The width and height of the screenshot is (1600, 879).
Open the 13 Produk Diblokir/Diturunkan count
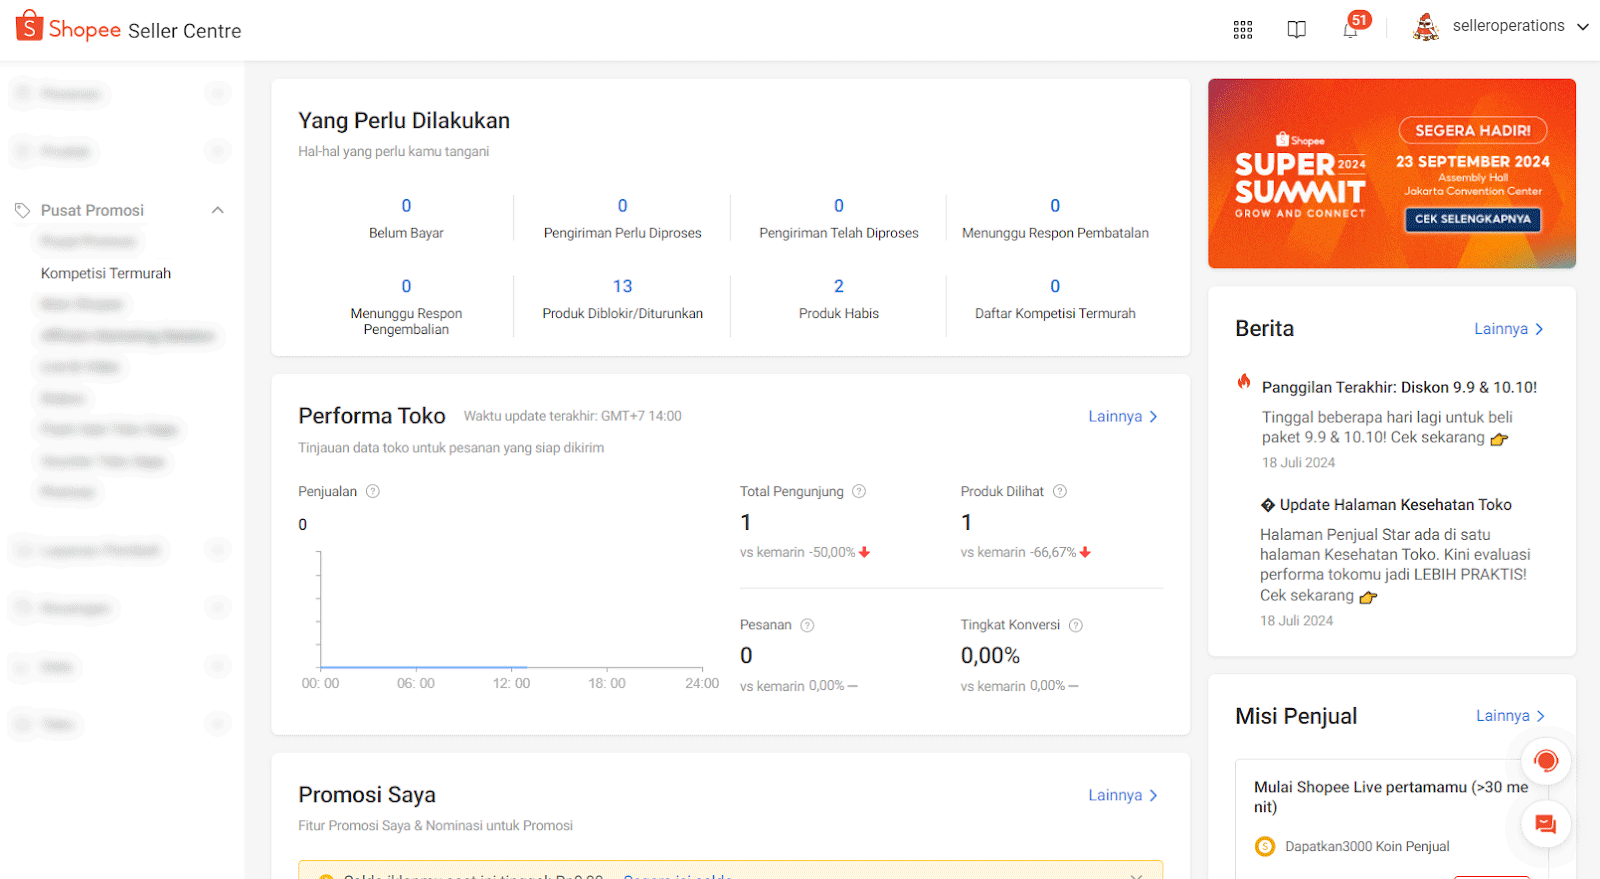pyautogui.click(x=622, y=287)
